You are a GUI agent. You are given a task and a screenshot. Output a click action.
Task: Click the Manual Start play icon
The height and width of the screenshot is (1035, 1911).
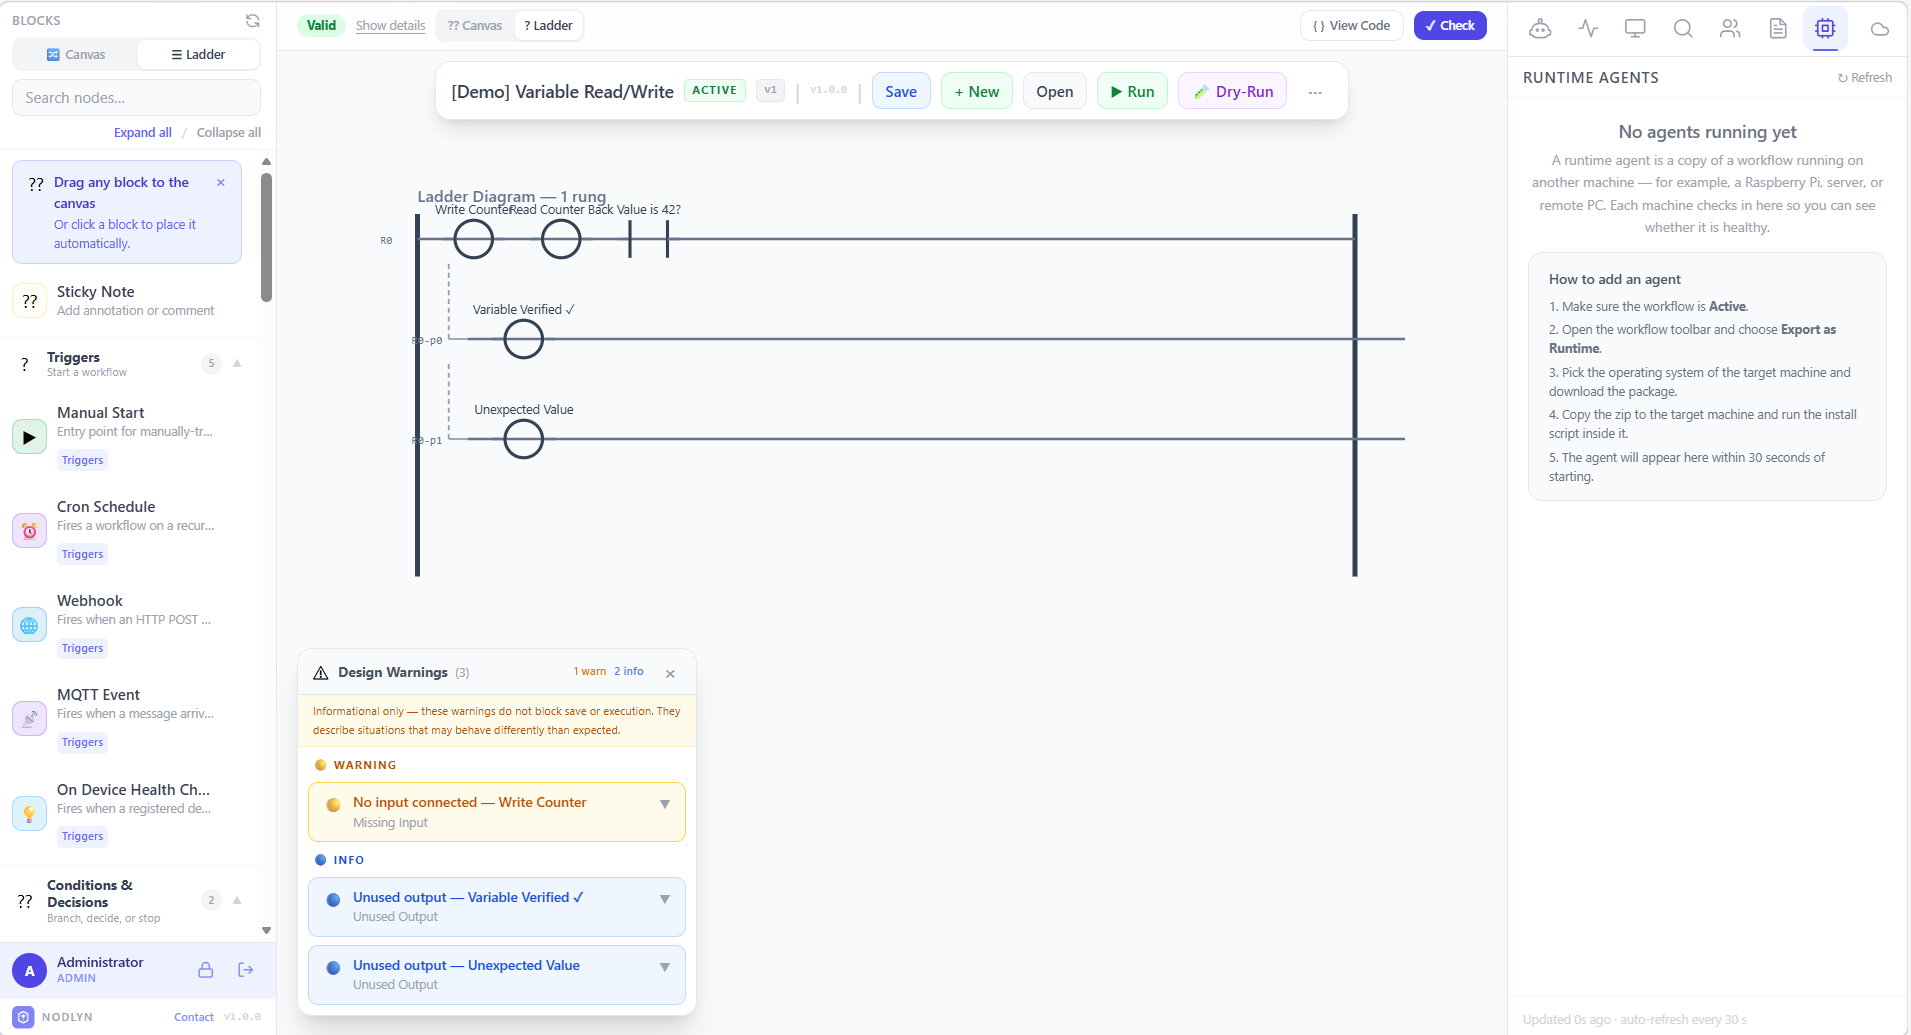[29, 437]
